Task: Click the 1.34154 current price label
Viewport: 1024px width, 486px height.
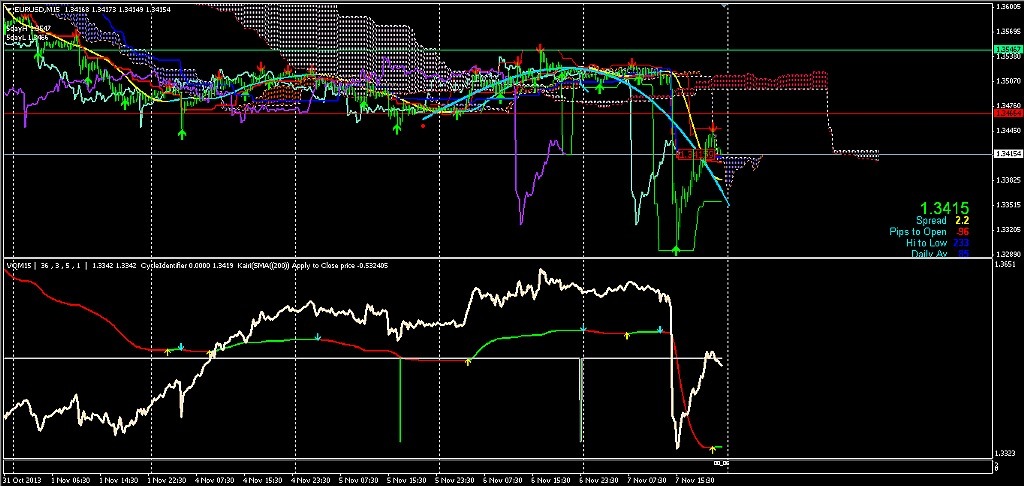Action: [1006, 155]
